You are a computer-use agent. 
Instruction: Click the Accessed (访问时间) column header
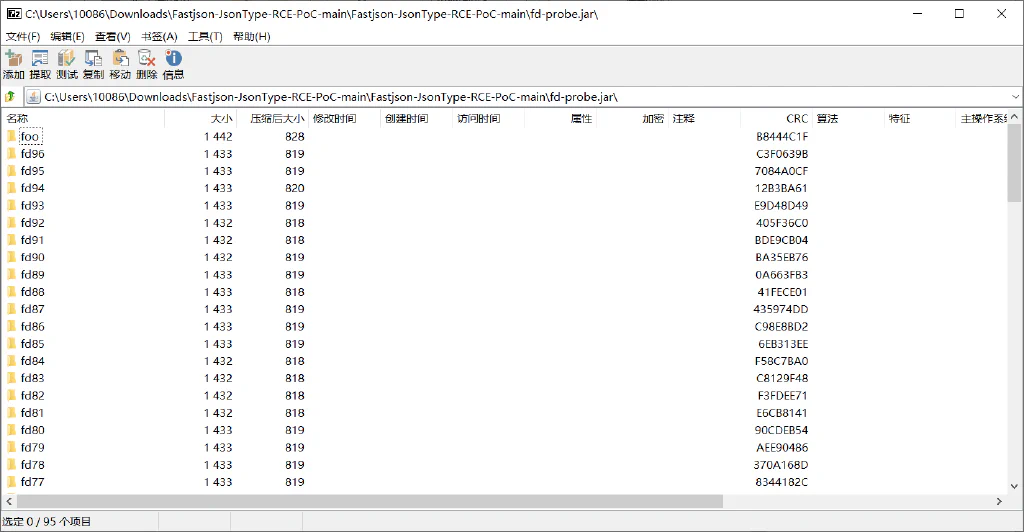point(488,118)
